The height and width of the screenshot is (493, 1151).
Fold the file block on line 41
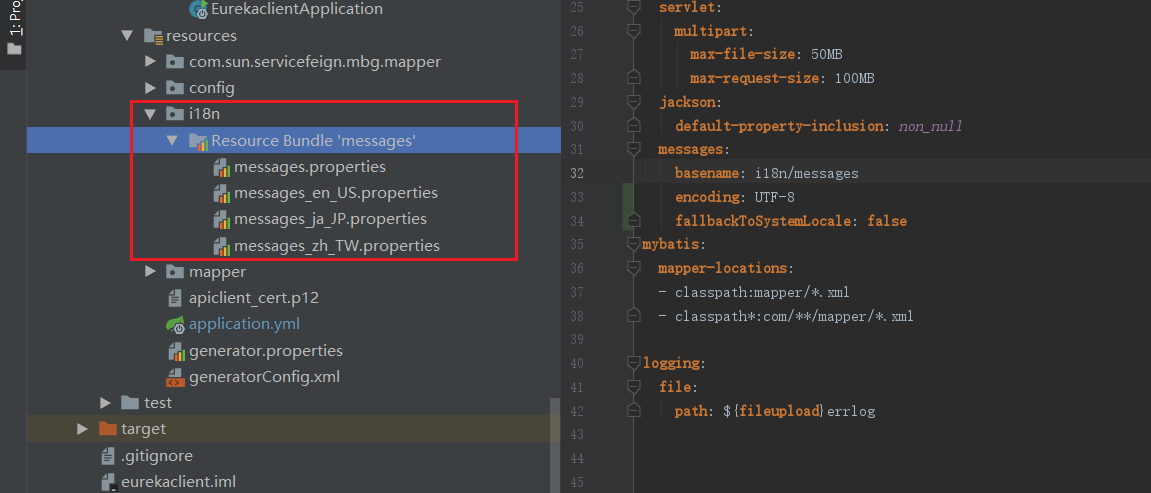[634, 386]
